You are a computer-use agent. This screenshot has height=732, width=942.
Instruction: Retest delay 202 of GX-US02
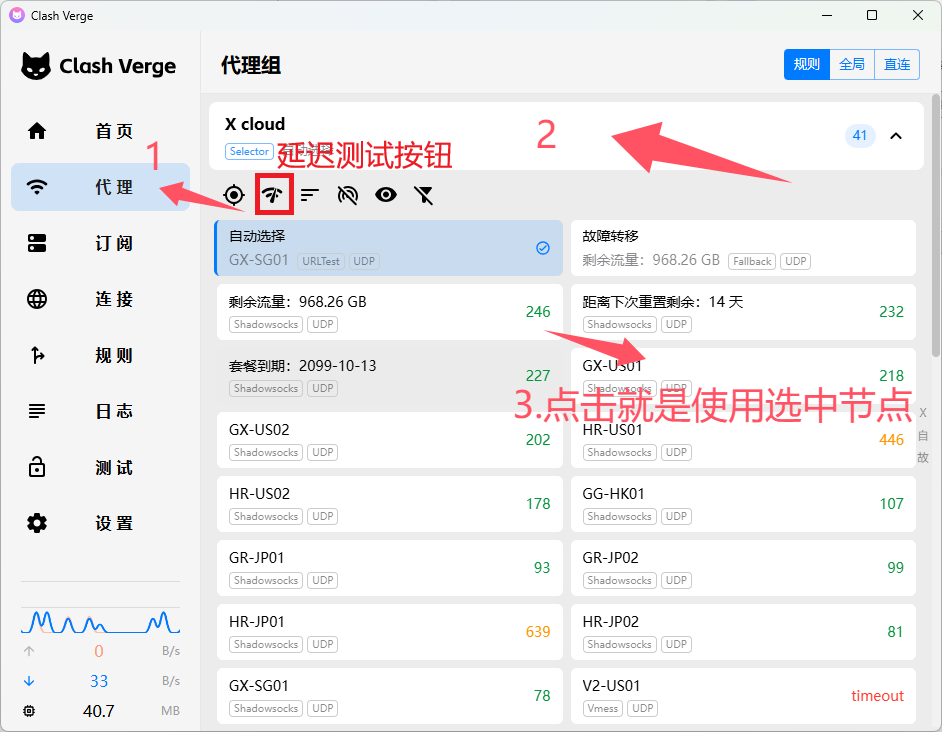click(538, 440)
